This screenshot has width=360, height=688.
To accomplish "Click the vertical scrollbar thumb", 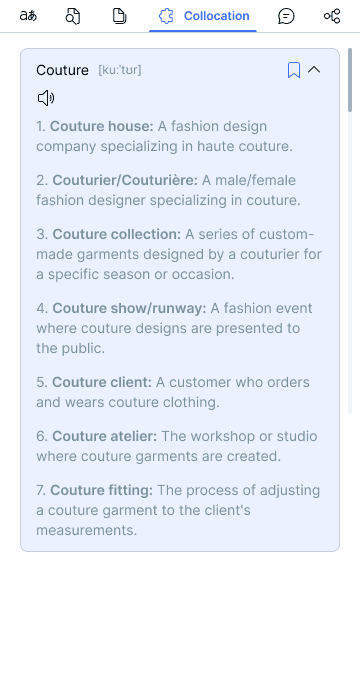I will click(350, 80).
